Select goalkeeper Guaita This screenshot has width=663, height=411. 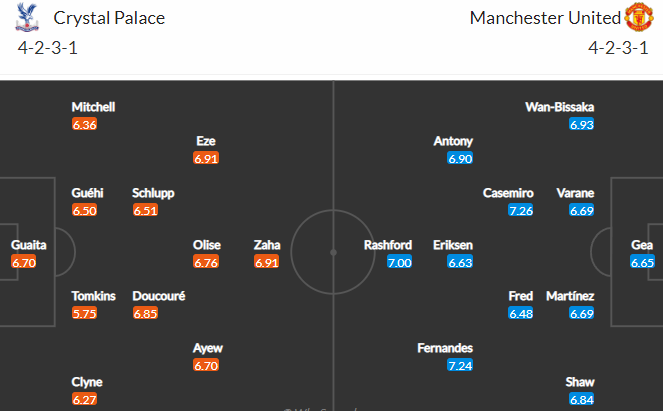29,245
